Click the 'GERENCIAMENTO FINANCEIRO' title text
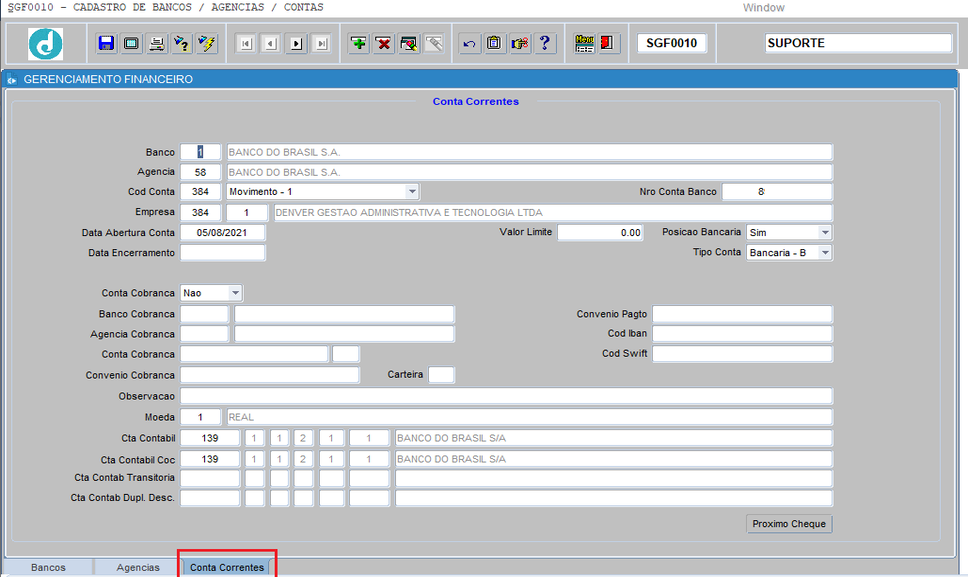 pos(108,80)
